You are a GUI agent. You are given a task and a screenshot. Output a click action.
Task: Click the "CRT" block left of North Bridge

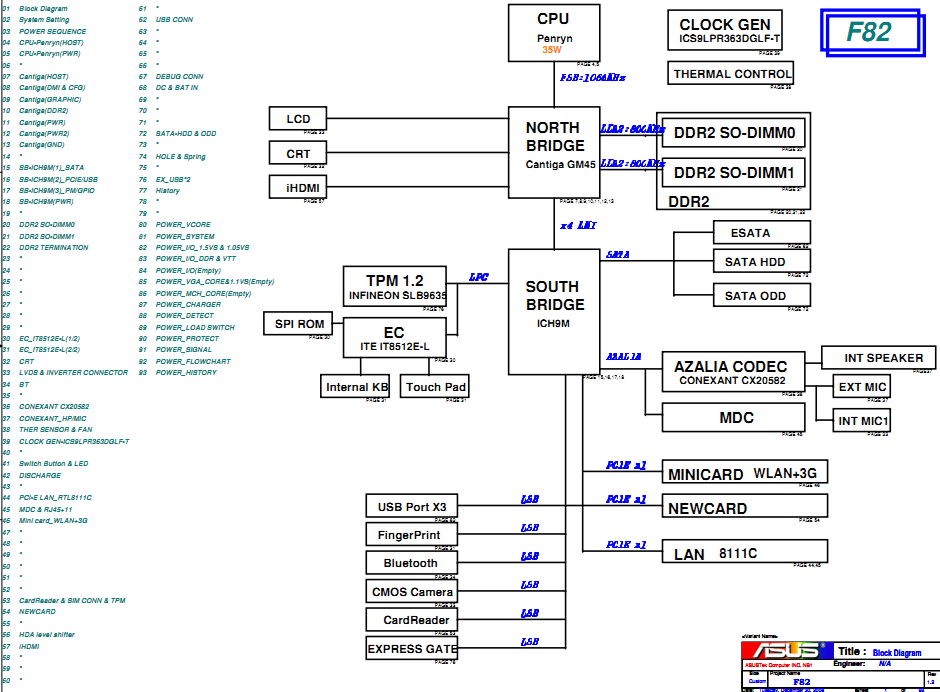pyautogui.click(x=298, y=154)
